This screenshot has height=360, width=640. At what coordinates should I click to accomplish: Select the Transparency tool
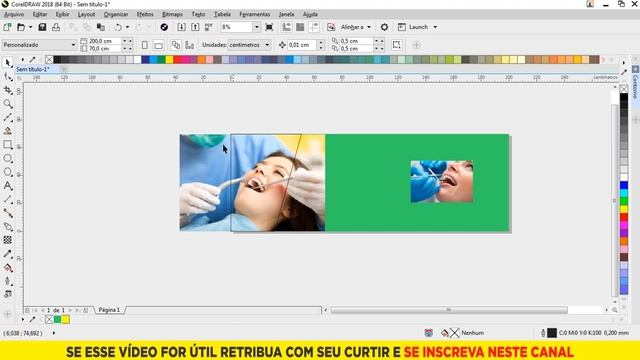pos(7,240)
